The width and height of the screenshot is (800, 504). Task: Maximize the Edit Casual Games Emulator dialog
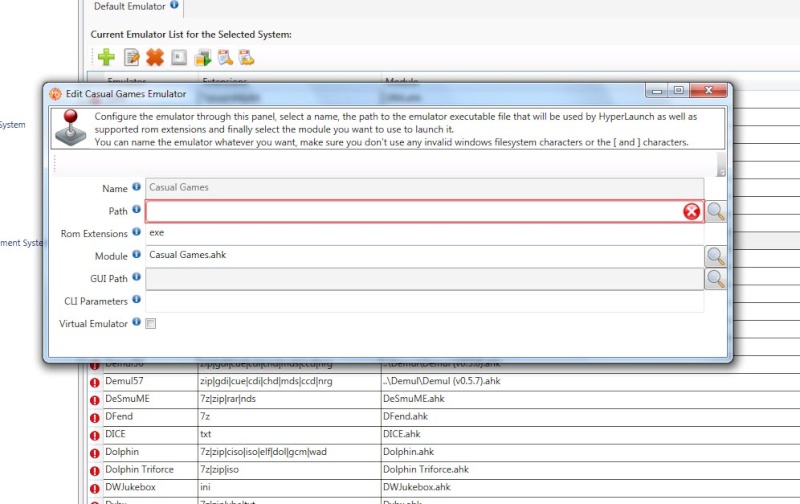[679, 90]
